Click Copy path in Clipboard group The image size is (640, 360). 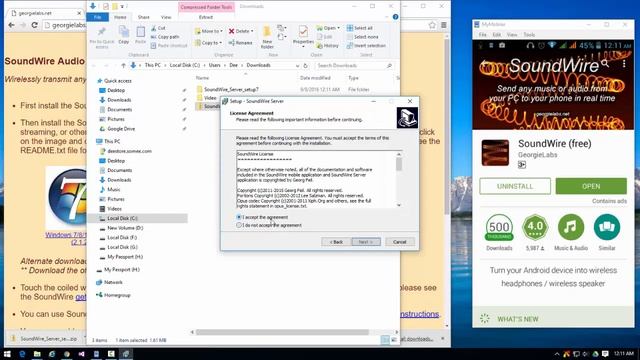[x=165, y=37]
